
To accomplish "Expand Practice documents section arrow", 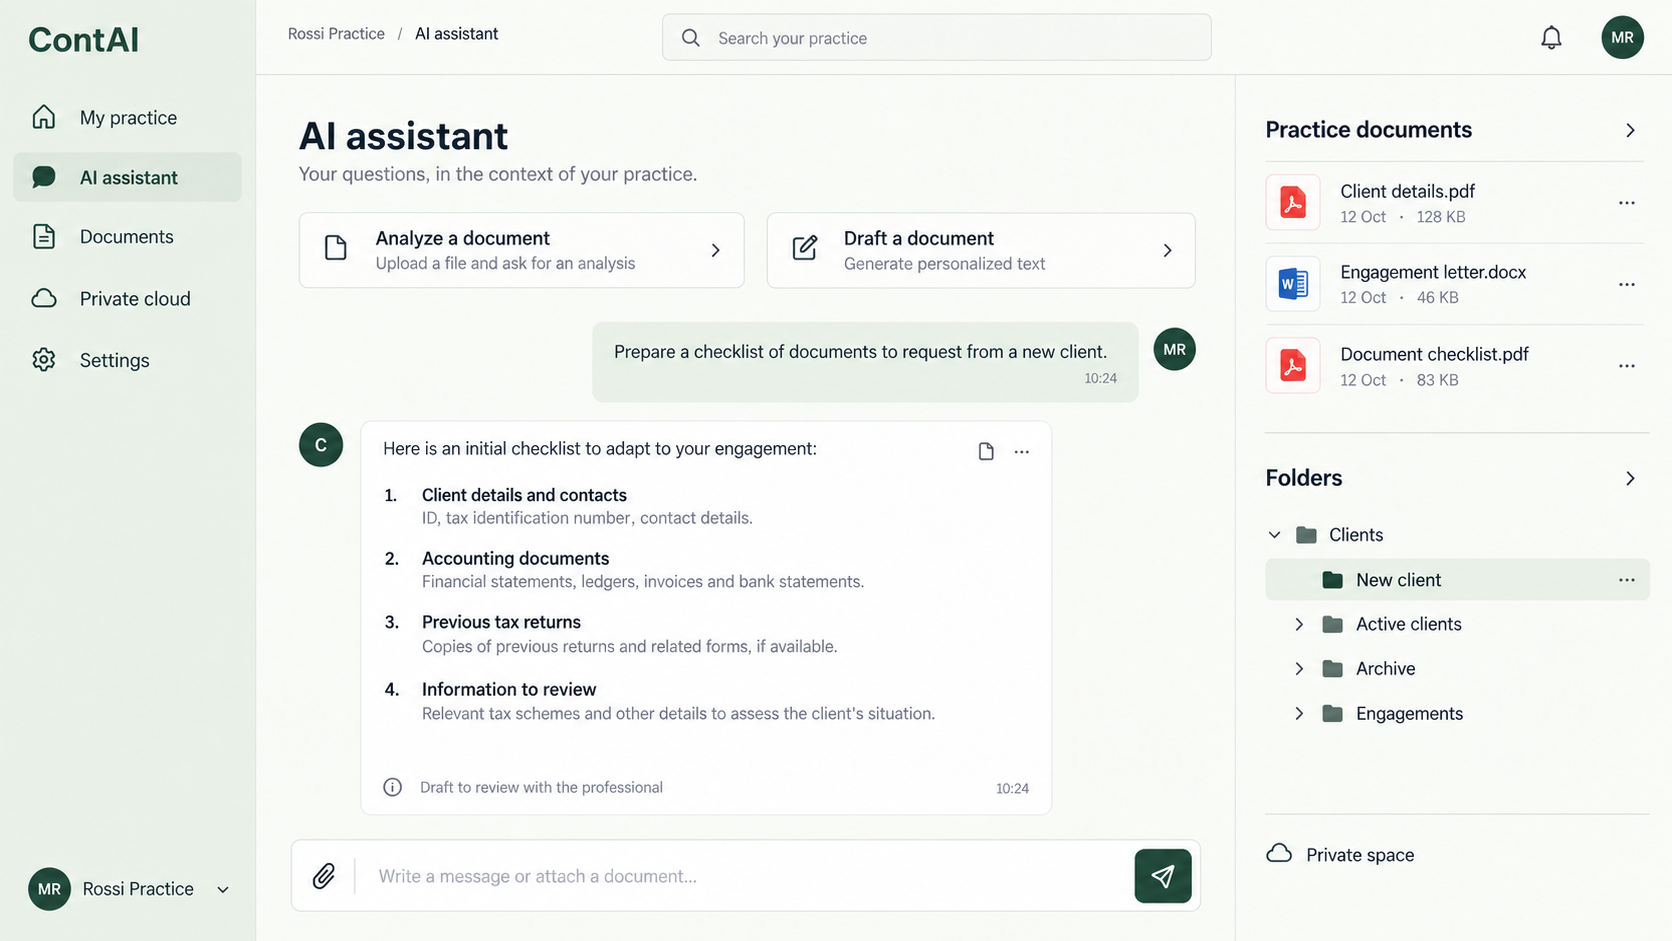I will coord(1630,130).
